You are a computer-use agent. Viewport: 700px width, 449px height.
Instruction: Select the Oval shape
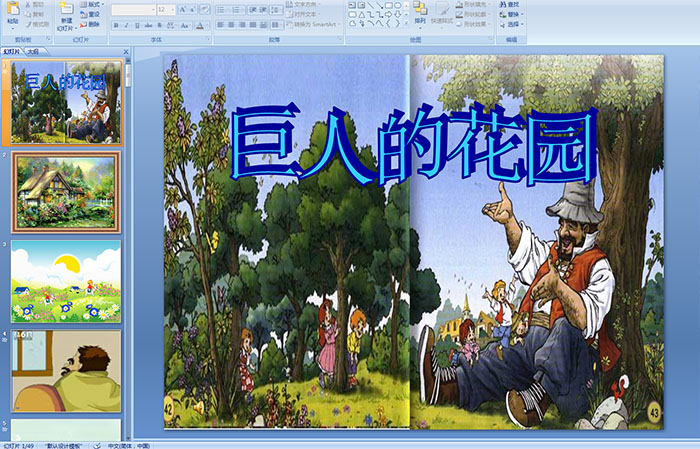pos(398,5)
